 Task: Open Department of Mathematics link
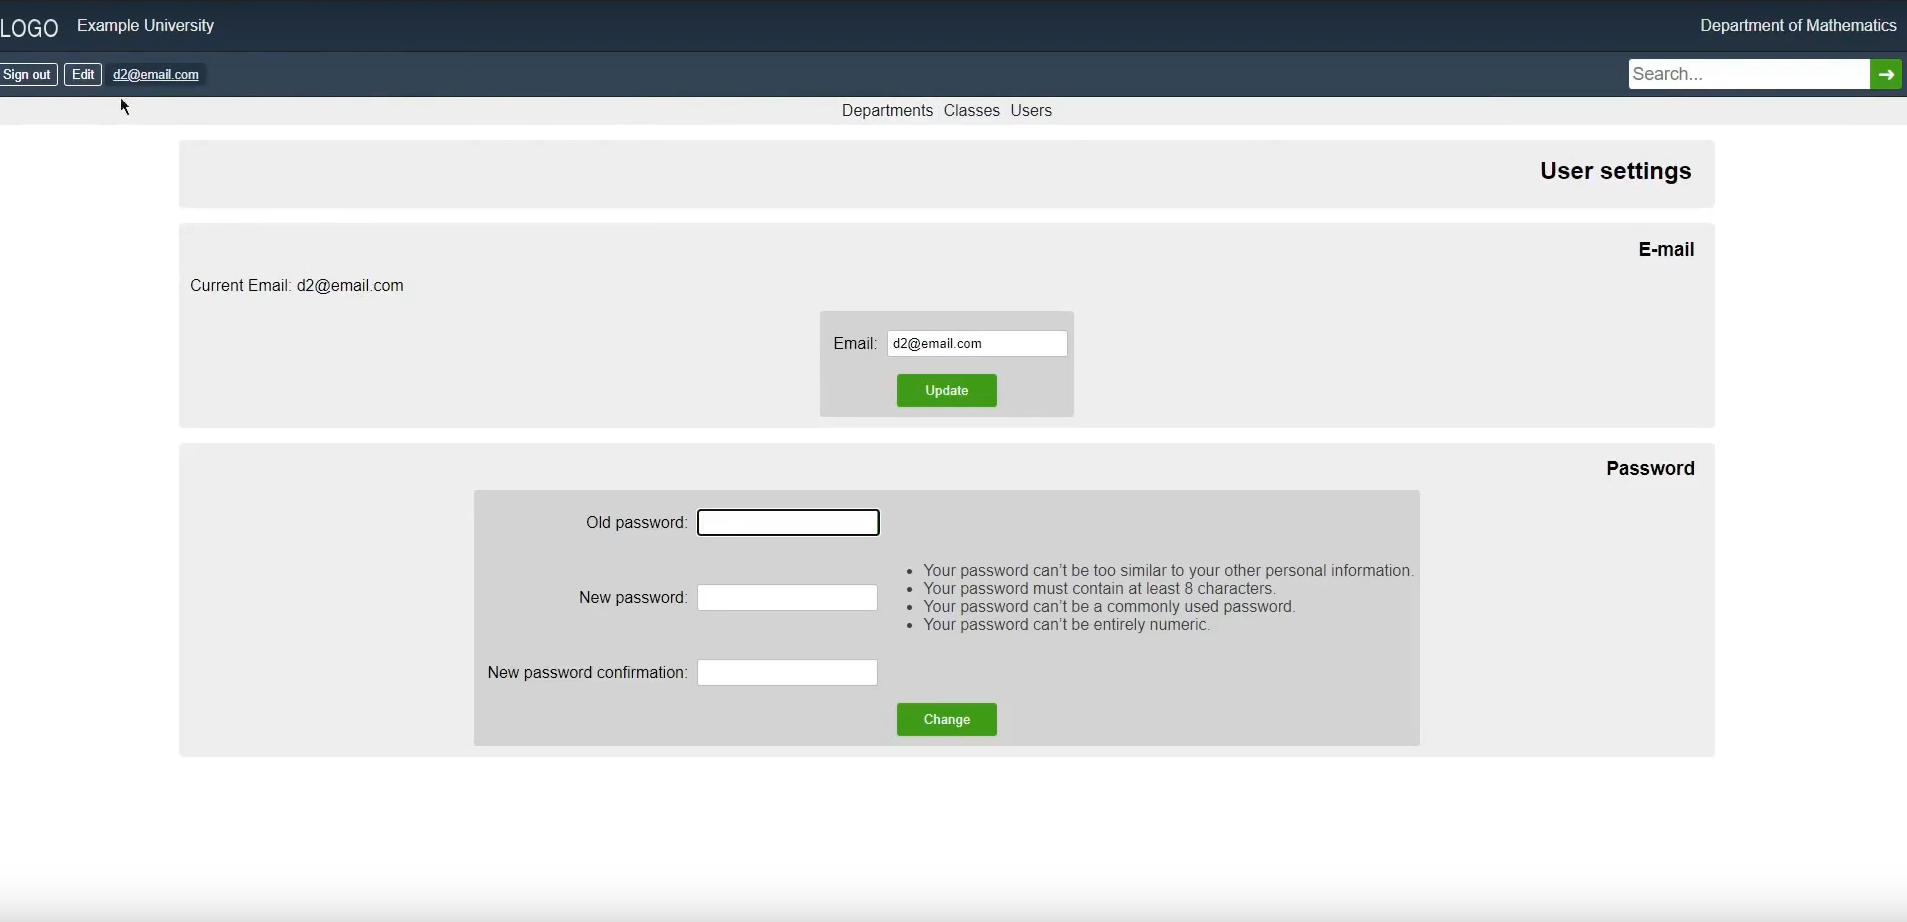pos(1798,26)
